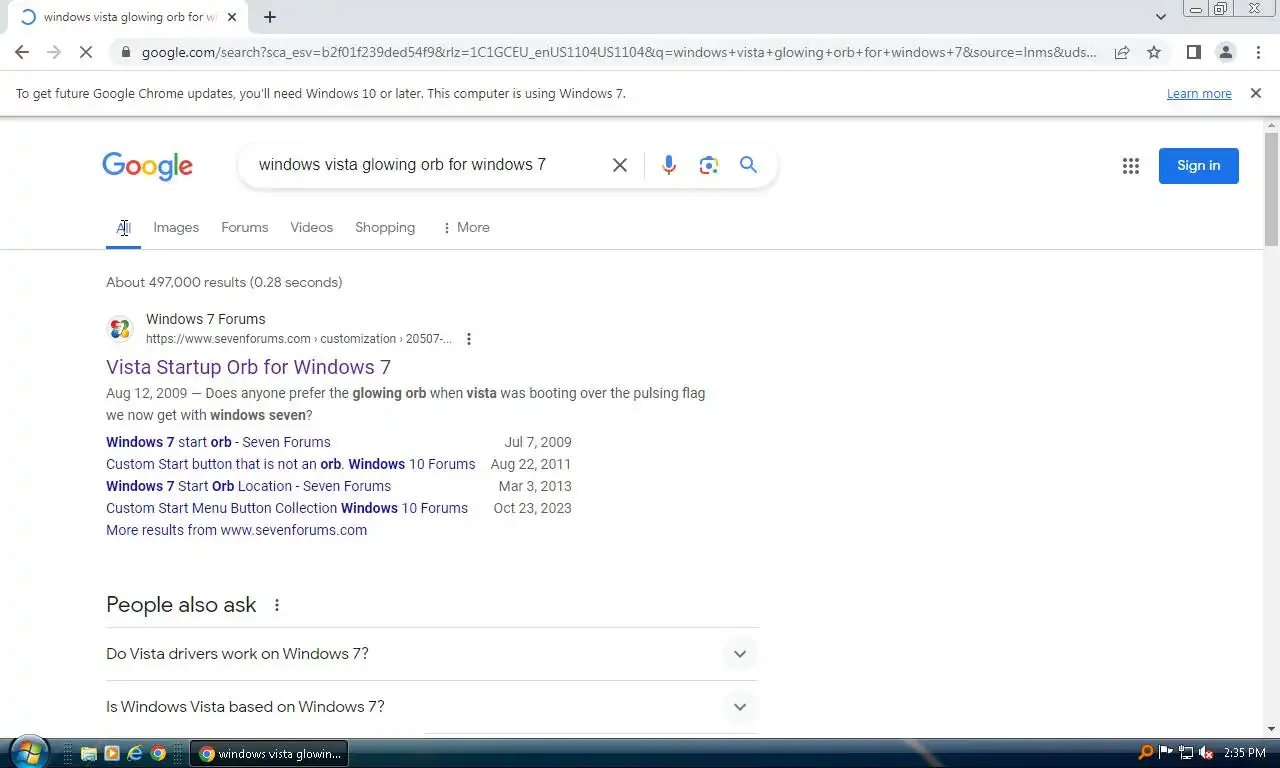
Task: Click the Chrome back arrow
Action: pos(22,52)
